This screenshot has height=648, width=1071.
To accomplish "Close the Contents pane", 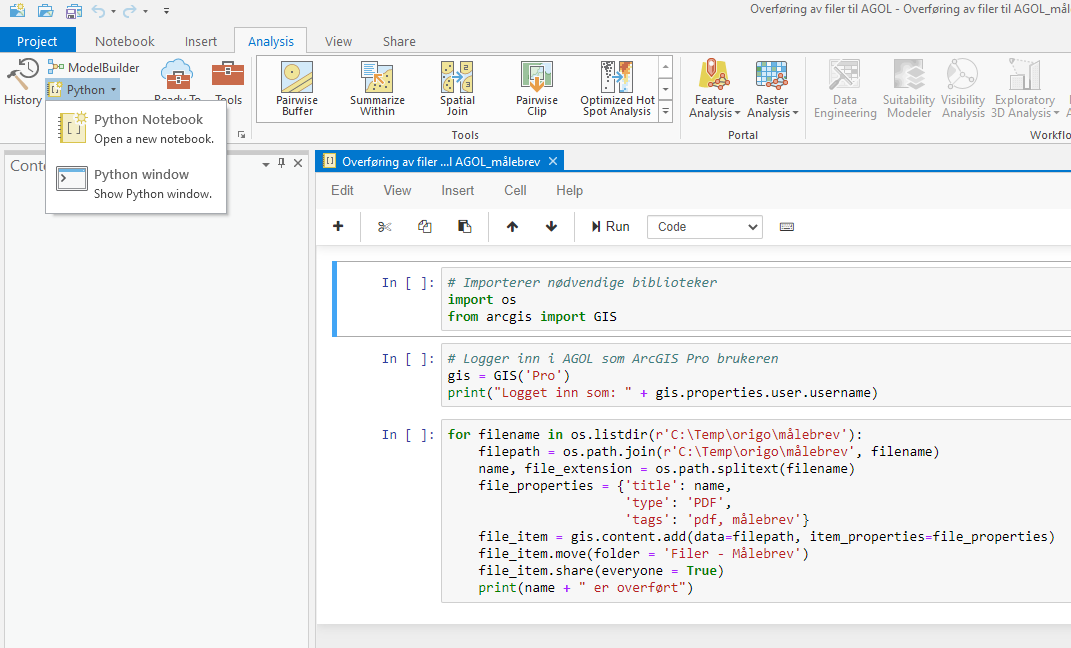I will coord(298,163).
